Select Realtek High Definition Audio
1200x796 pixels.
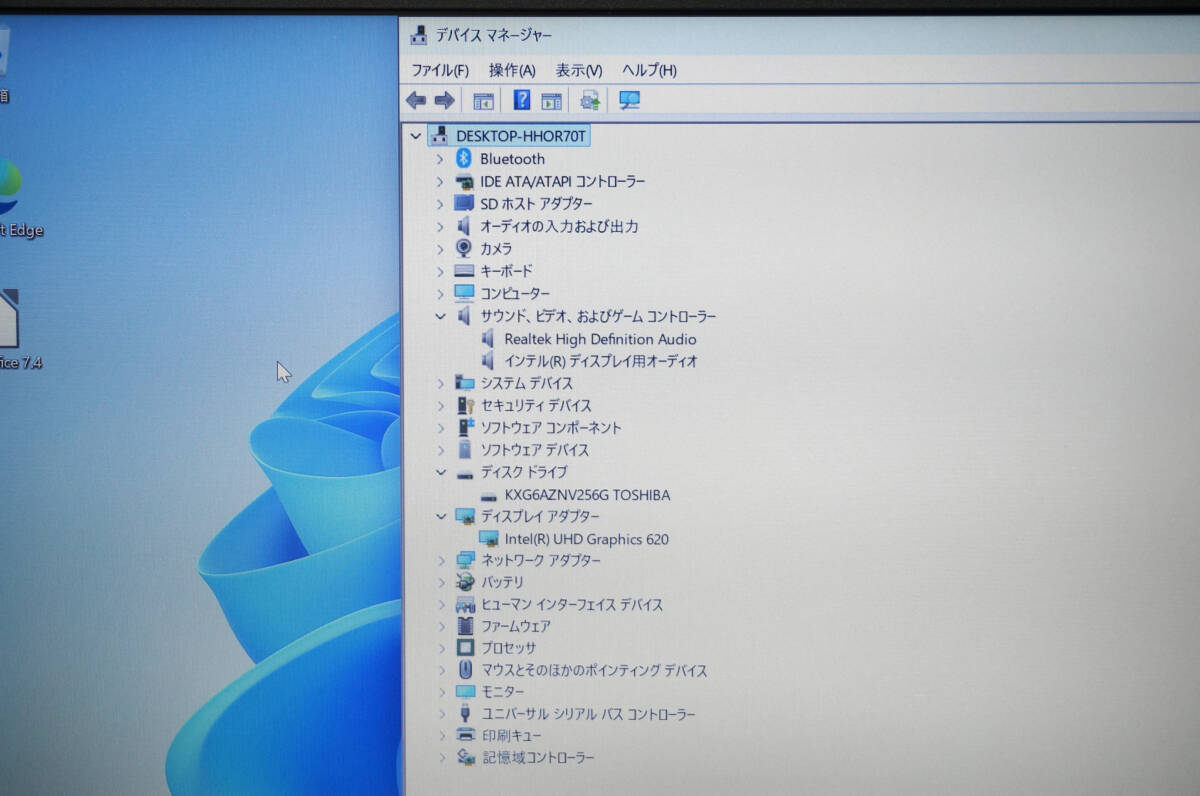click(600, 339)
